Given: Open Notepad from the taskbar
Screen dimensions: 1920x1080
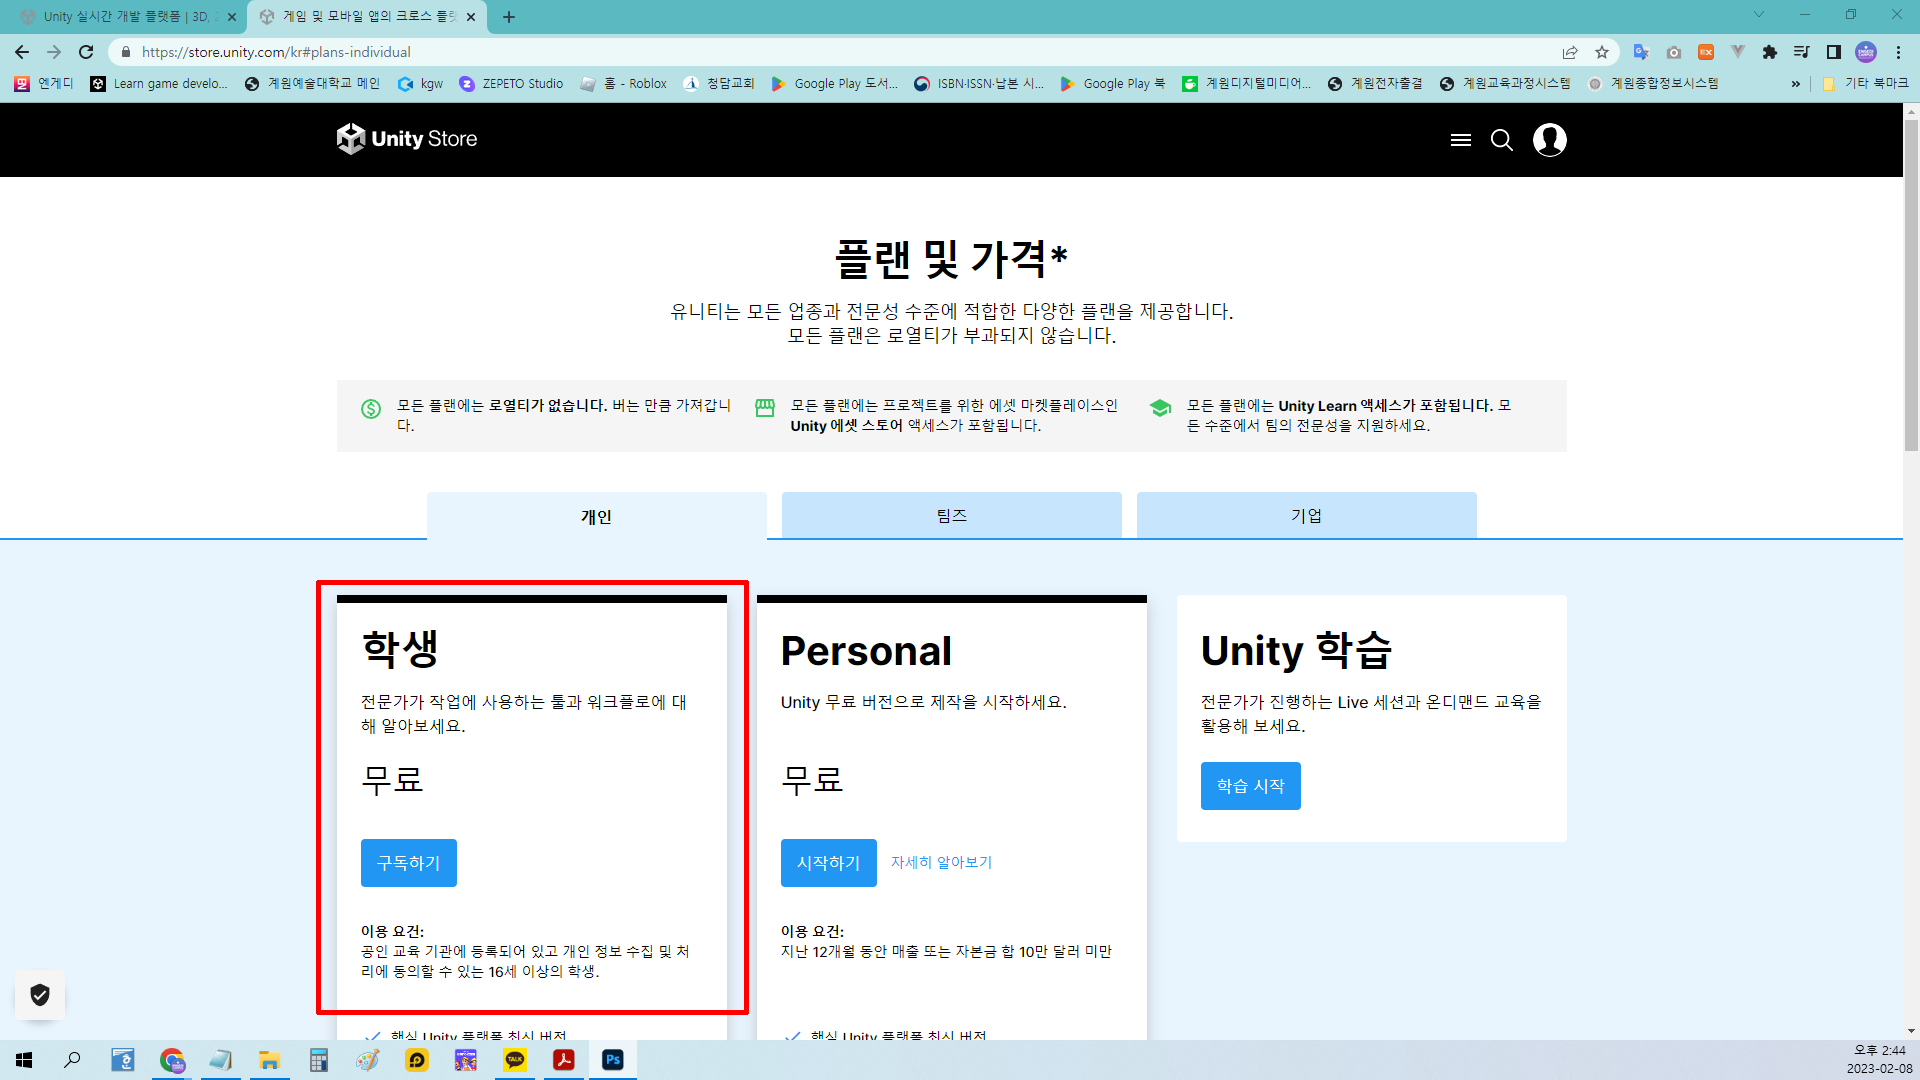Looking at the screenshot, I should coord(221,1059).
